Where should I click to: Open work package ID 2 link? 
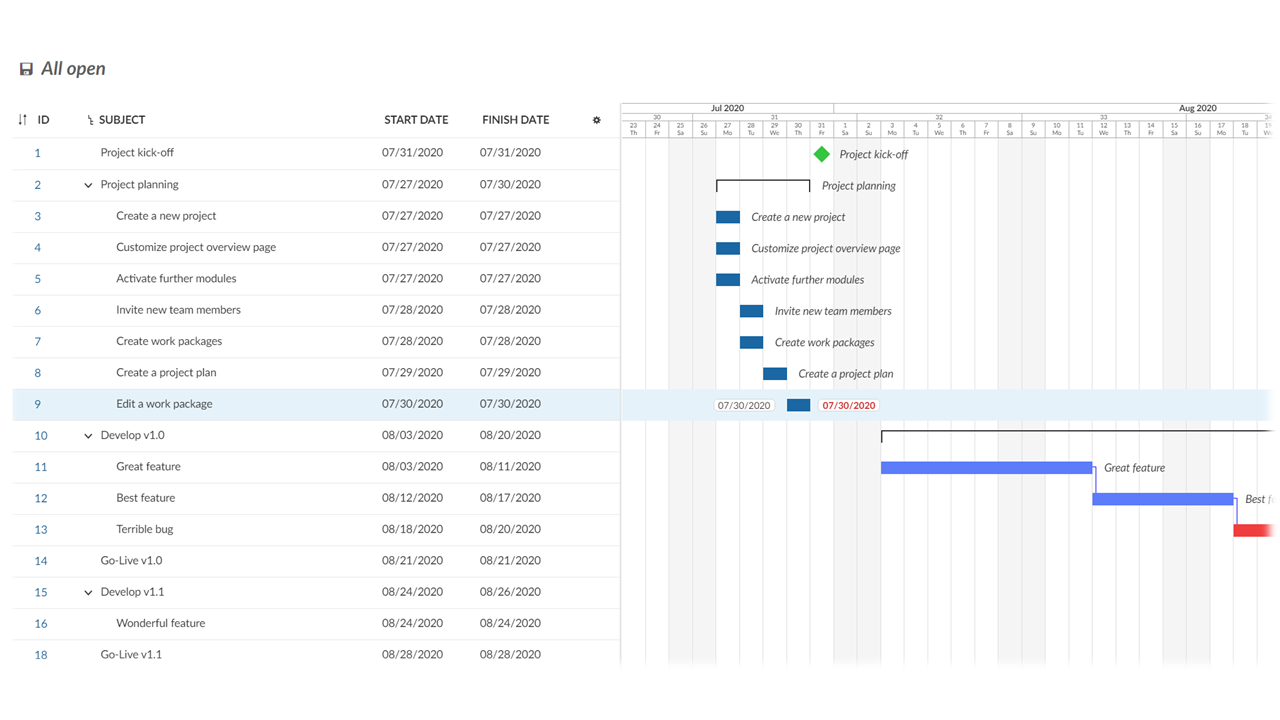click(38, 185)
